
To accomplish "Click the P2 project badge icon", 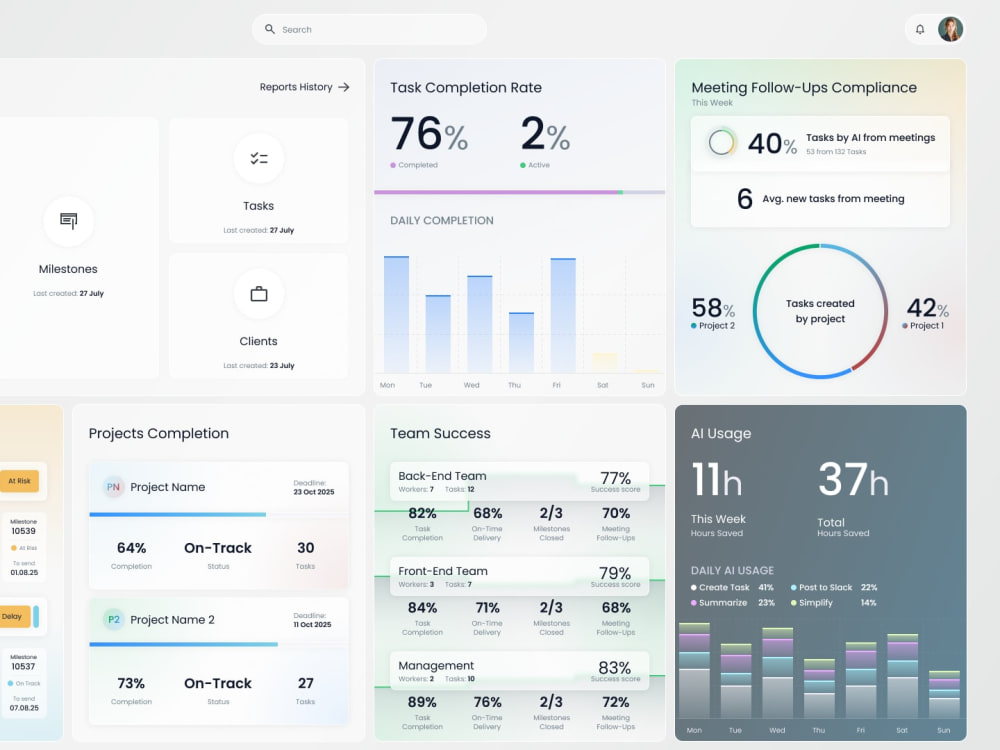I will 114,619.
